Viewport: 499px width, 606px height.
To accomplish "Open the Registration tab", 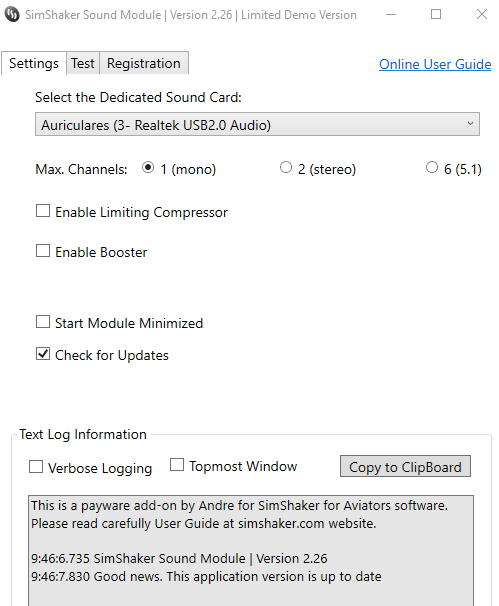I will (144, 63).
